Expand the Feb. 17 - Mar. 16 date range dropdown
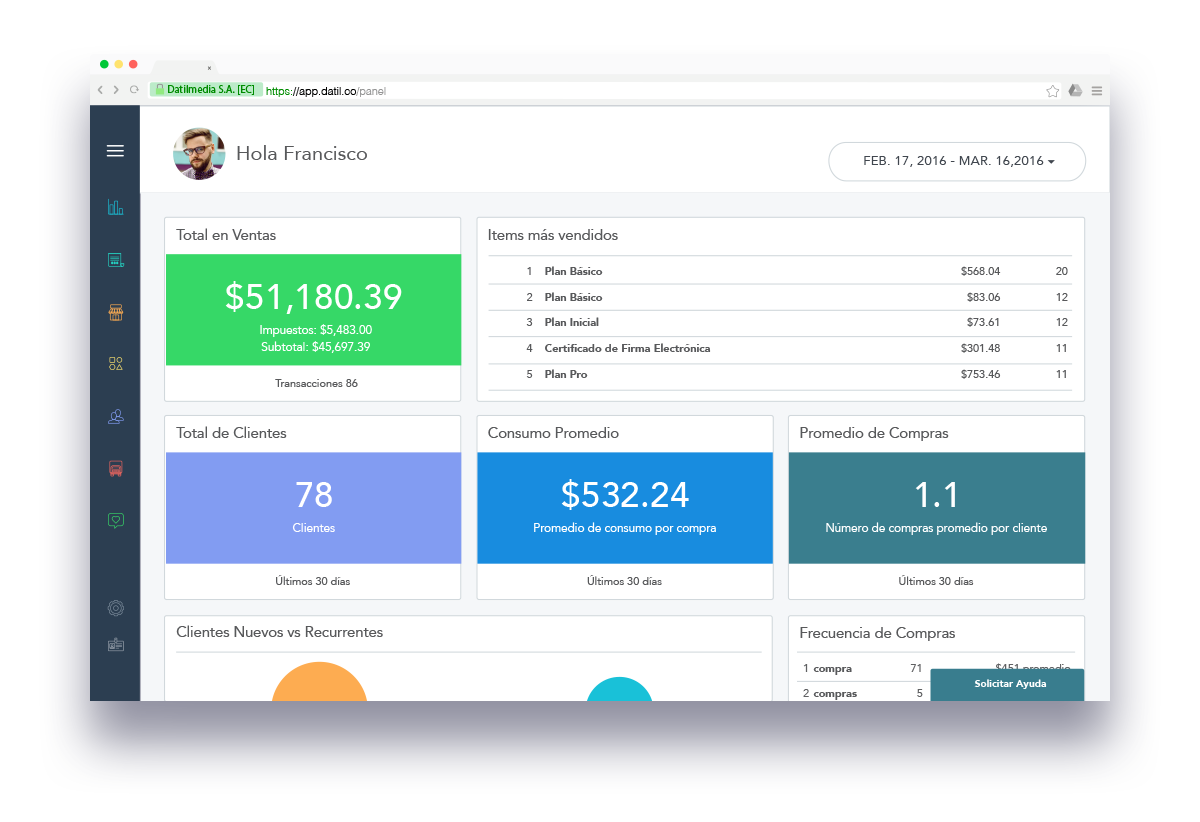The image size is (1200, 822). (x=957, y=161)
